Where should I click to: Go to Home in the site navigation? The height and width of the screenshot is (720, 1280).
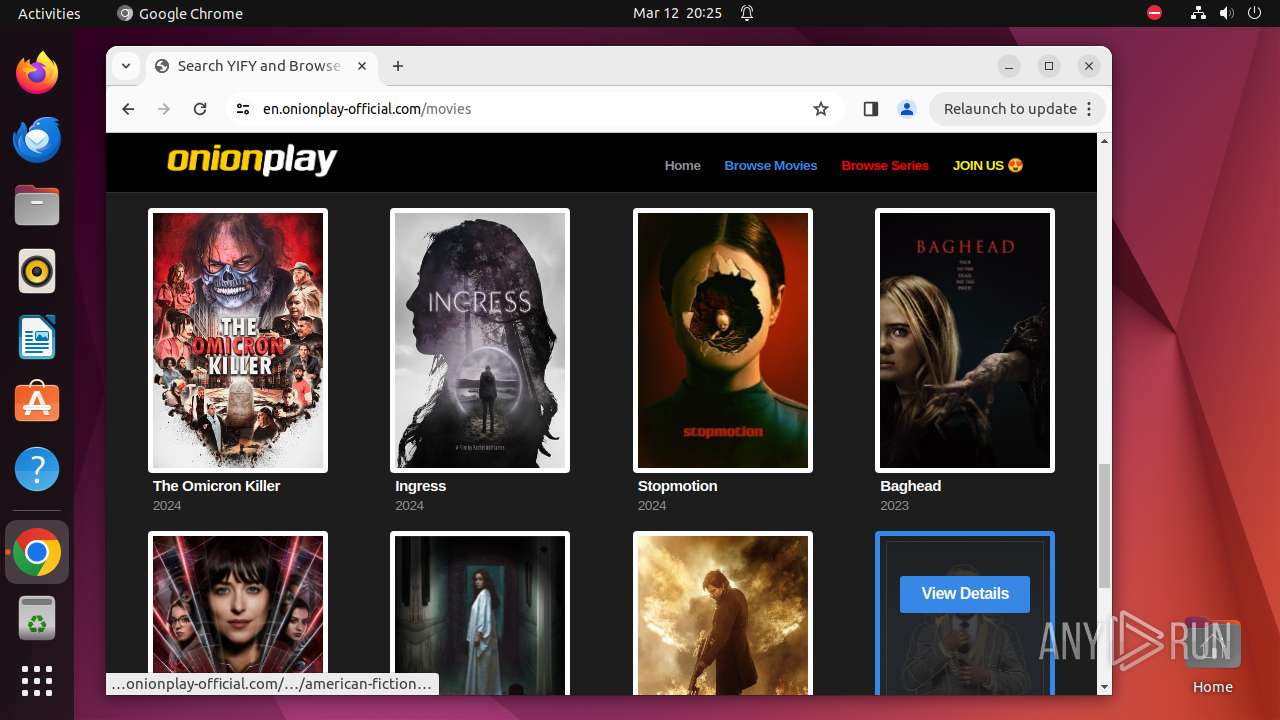683,166
